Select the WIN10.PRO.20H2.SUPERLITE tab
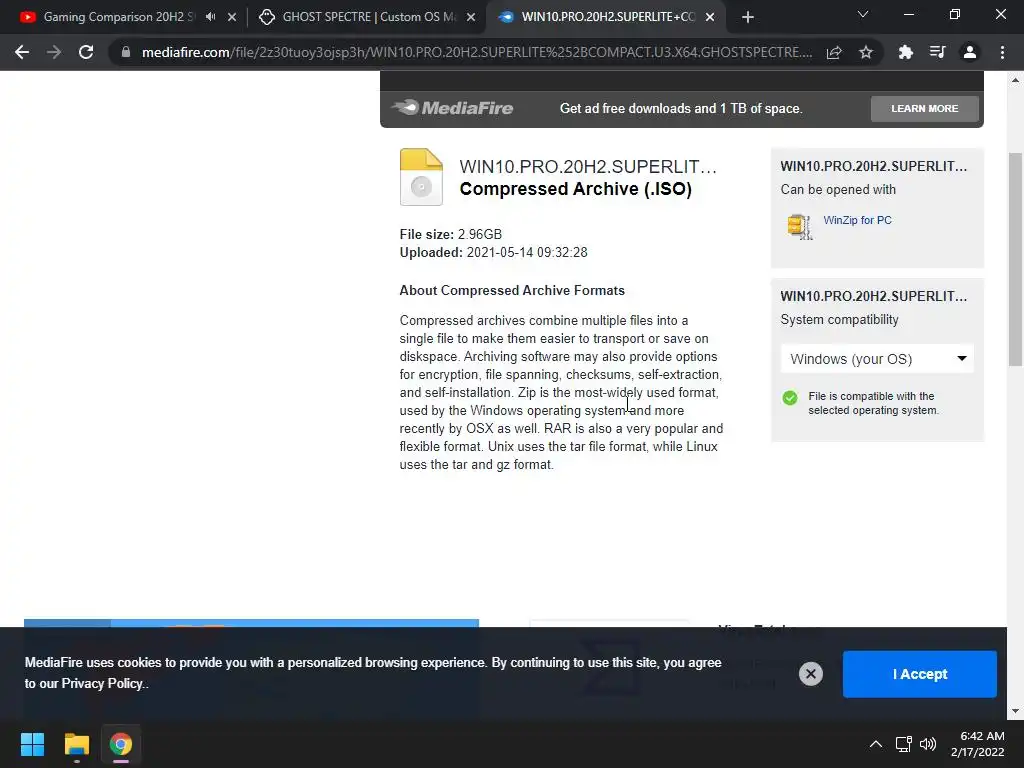Viewport: 1024px width, 768px height. coord(607,17)
